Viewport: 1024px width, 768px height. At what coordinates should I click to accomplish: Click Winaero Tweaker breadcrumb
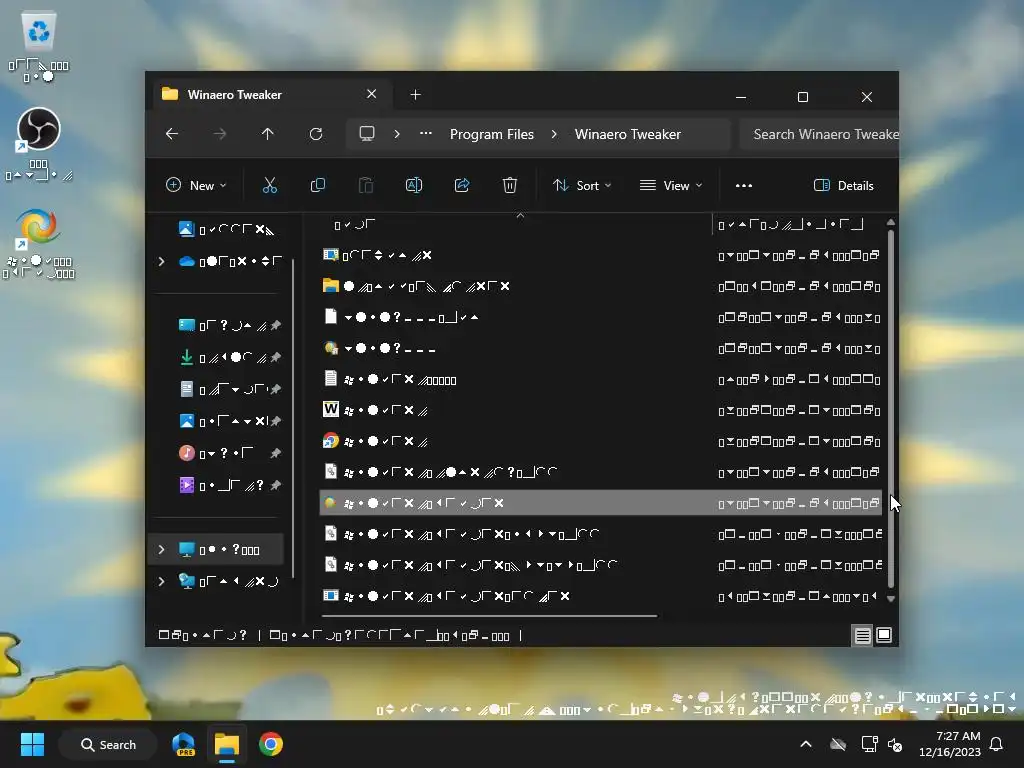coord(628,134)
